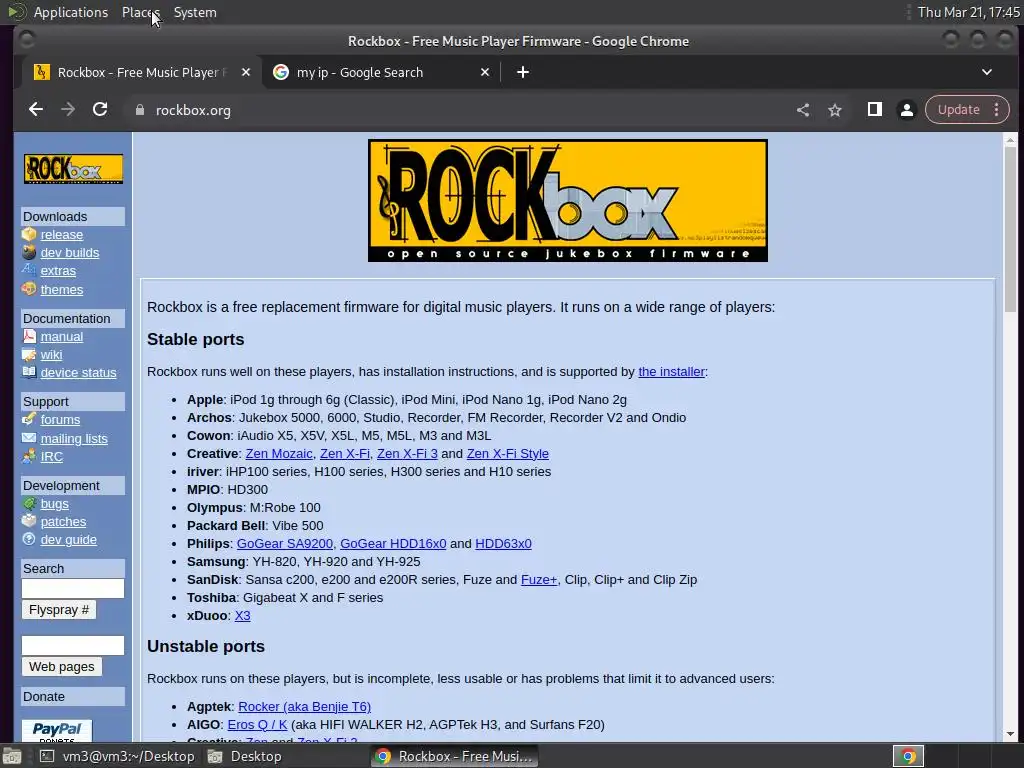Go back to the previous page
This screenshot has height=768, width=1024.
[x=36, y=110]
